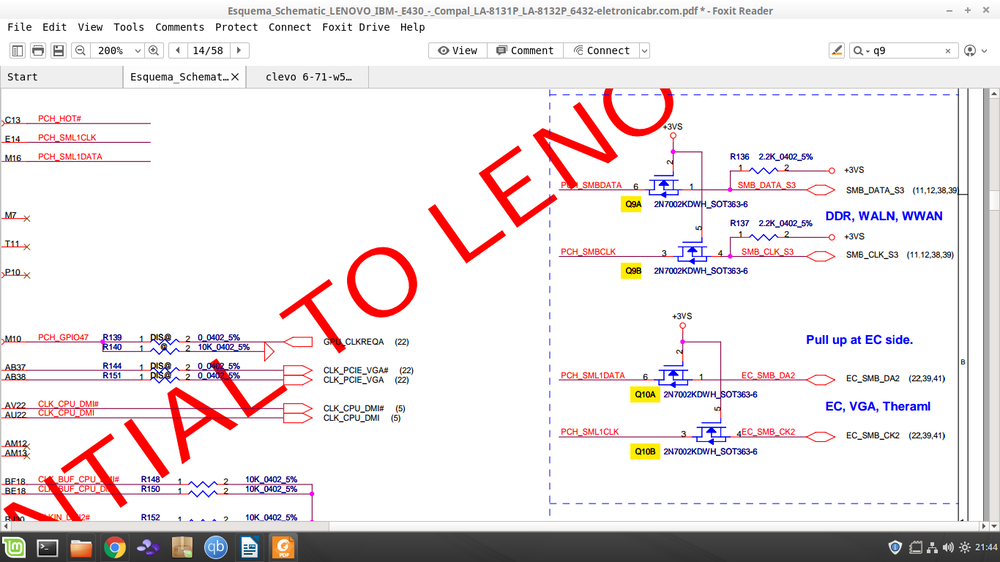Open the View menu
This screenshot has width=1000, height=562.
pyautogui.click(x=90, y=27)
